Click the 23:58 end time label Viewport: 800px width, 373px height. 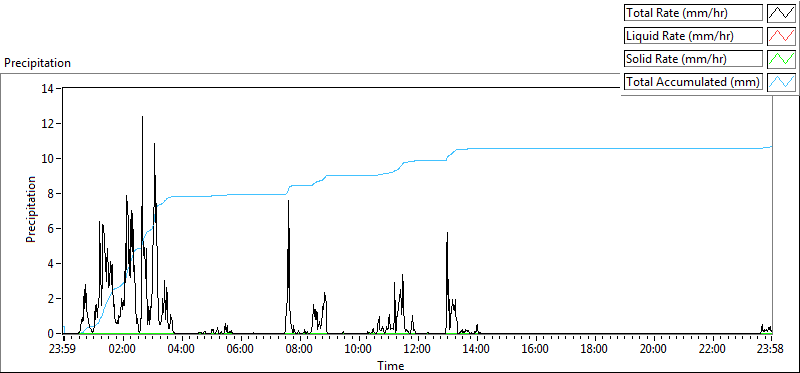(x=771, y=349)
